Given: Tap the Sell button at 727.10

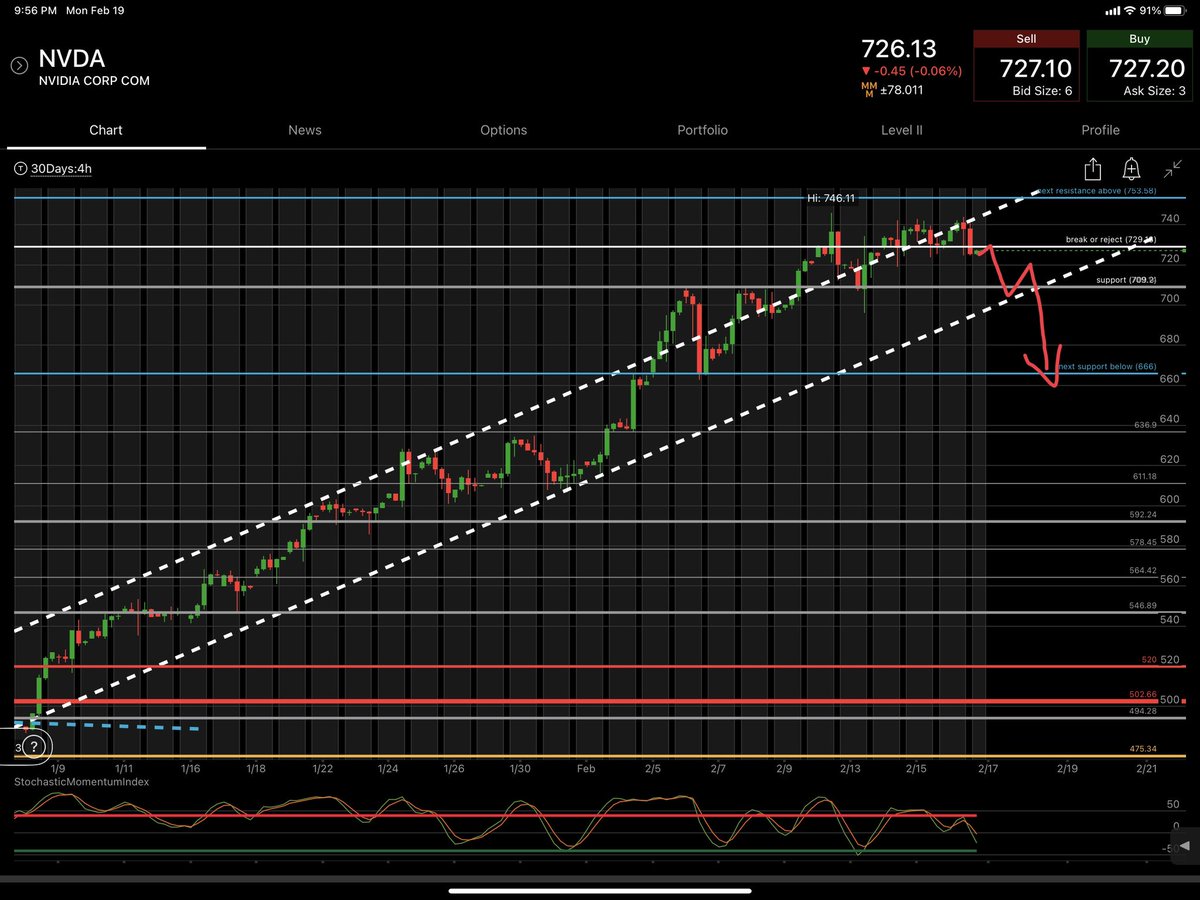Looking at the screenshot, I should point(1028,65).
